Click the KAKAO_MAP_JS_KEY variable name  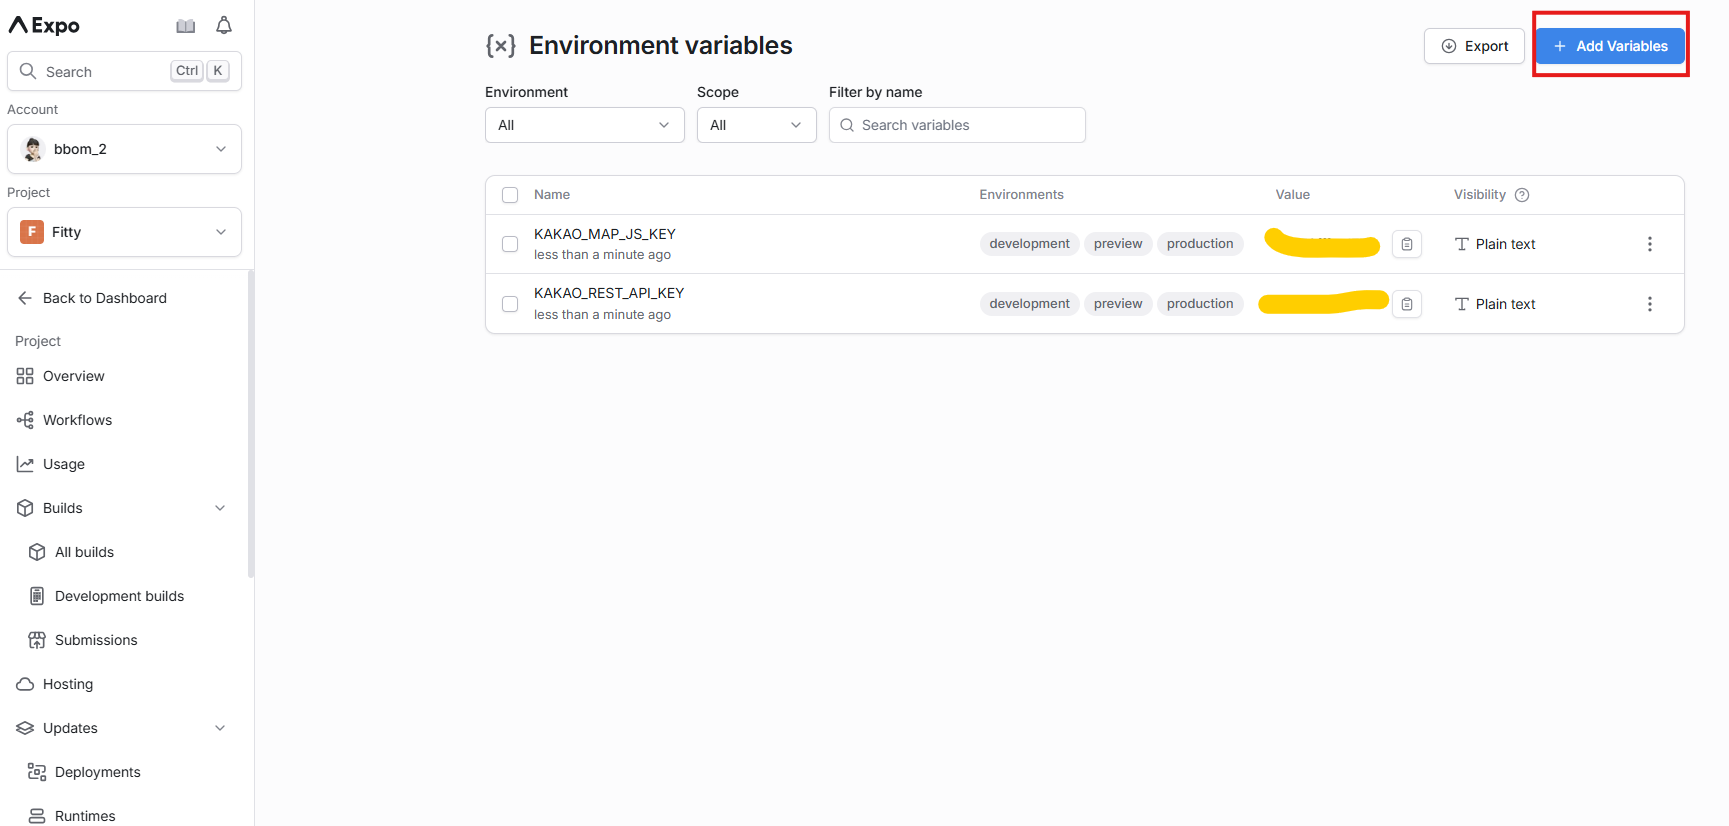[605, 234]
